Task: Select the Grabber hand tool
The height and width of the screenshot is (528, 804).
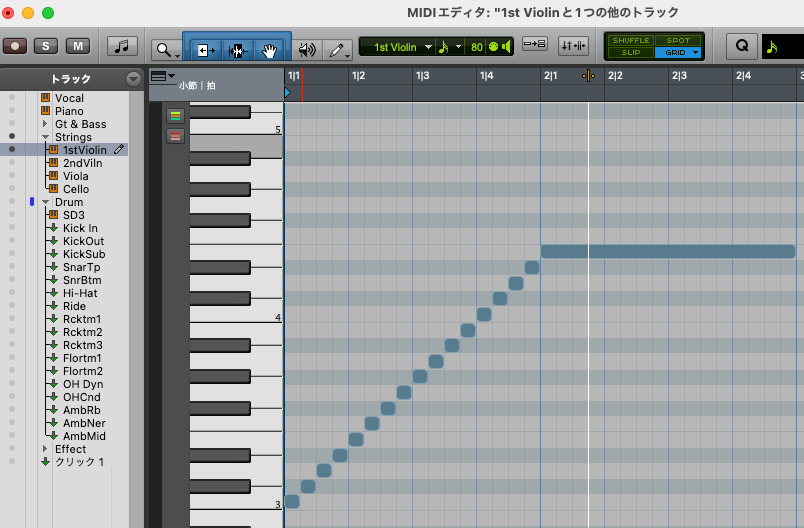Action: (x=269, y=50)
